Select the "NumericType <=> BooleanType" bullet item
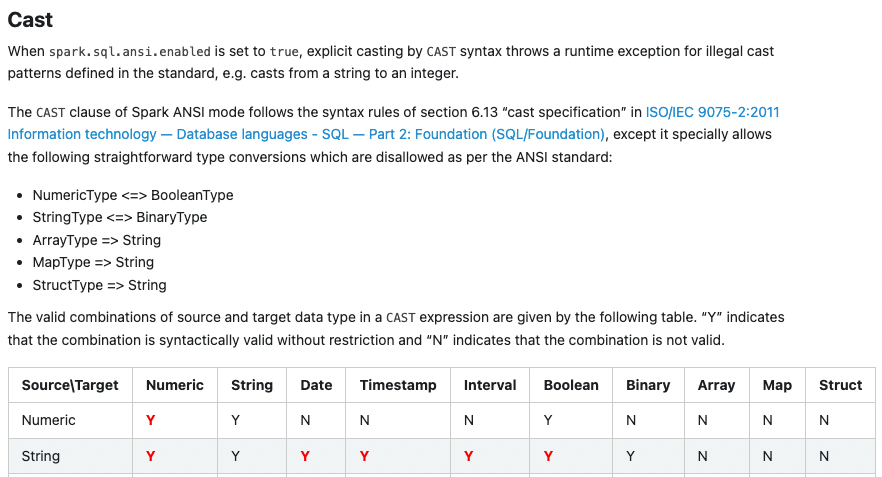The width and height of the screenshot is (882, 477). coord(133,195)
